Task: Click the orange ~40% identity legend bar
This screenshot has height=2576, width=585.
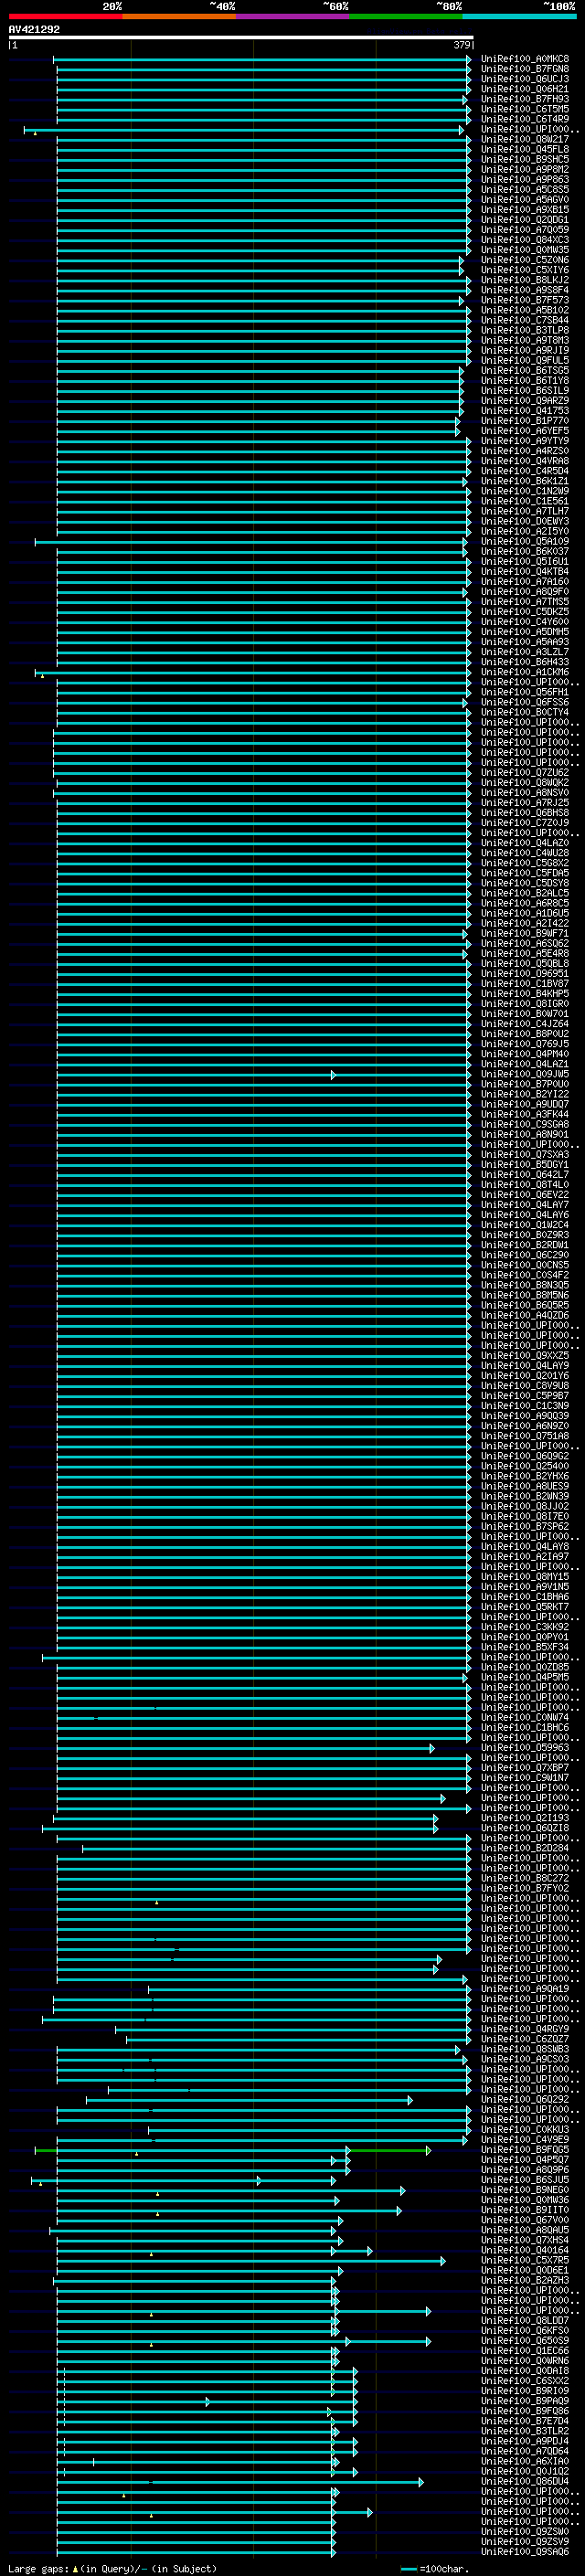Action: pyautogui.click(x=179, y=16)
